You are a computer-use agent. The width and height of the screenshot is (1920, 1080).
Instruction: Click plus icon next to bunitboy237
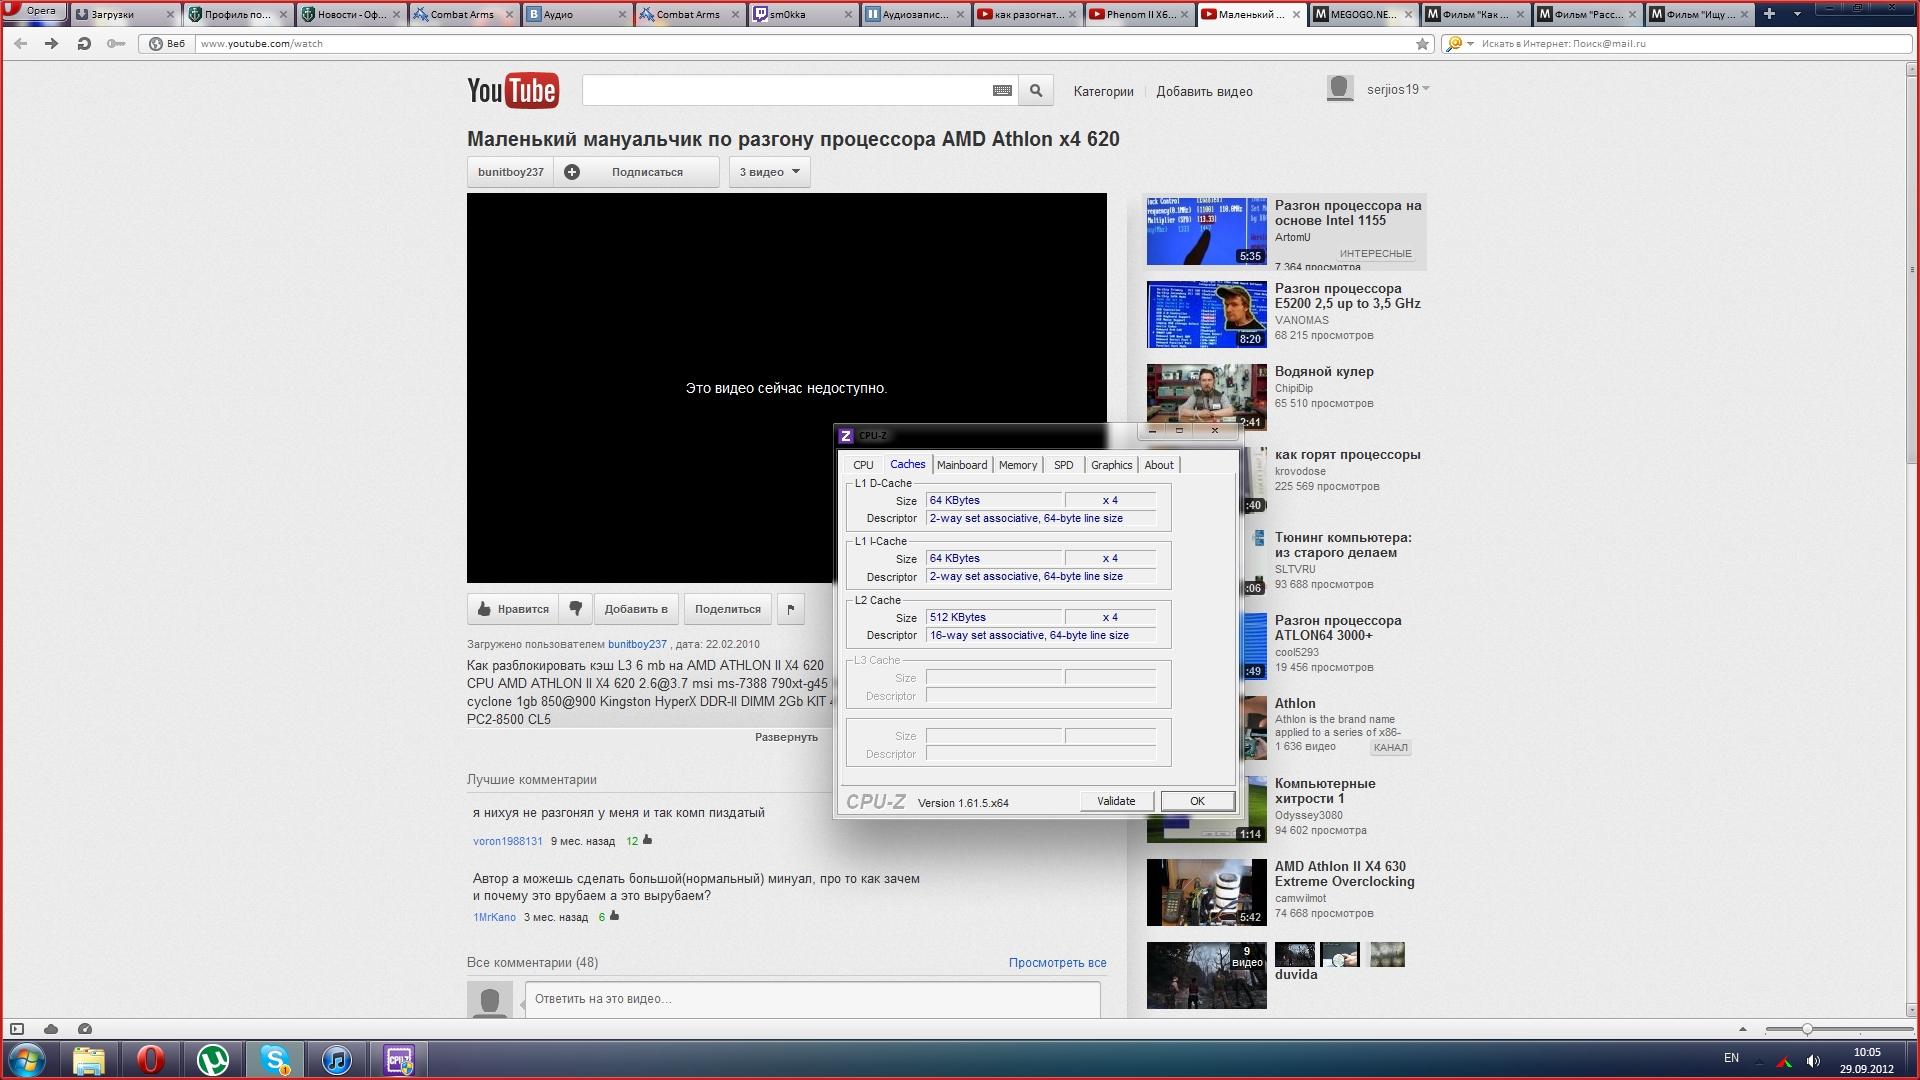click(572, 172)
